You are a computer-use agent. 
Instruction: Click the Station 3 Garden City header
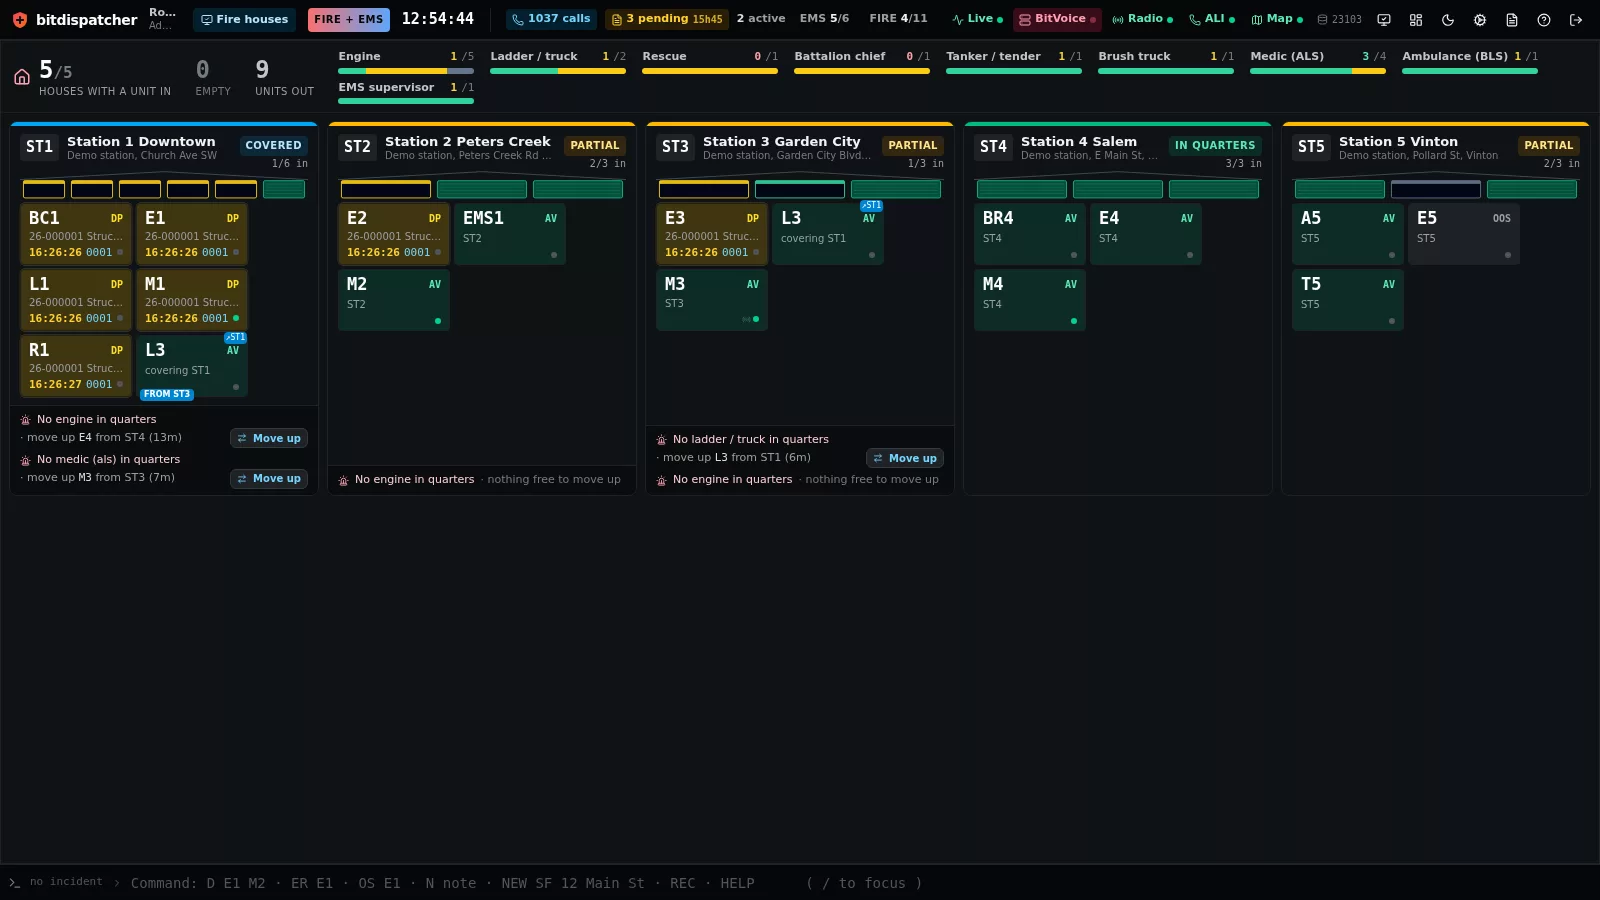tap(800, 148)
